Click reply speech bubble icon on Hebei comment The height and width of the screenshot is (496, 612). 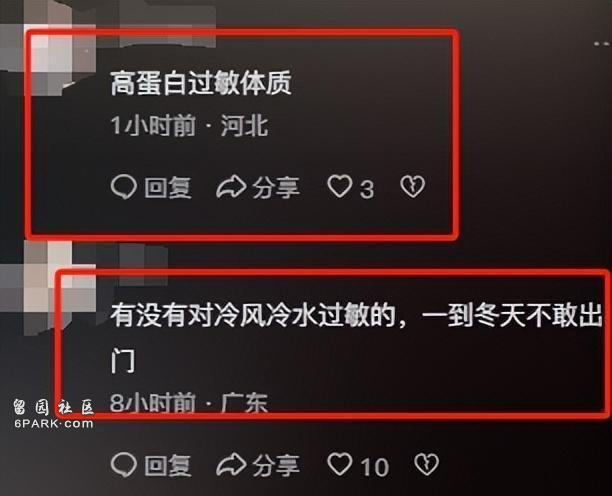point(124,187)
